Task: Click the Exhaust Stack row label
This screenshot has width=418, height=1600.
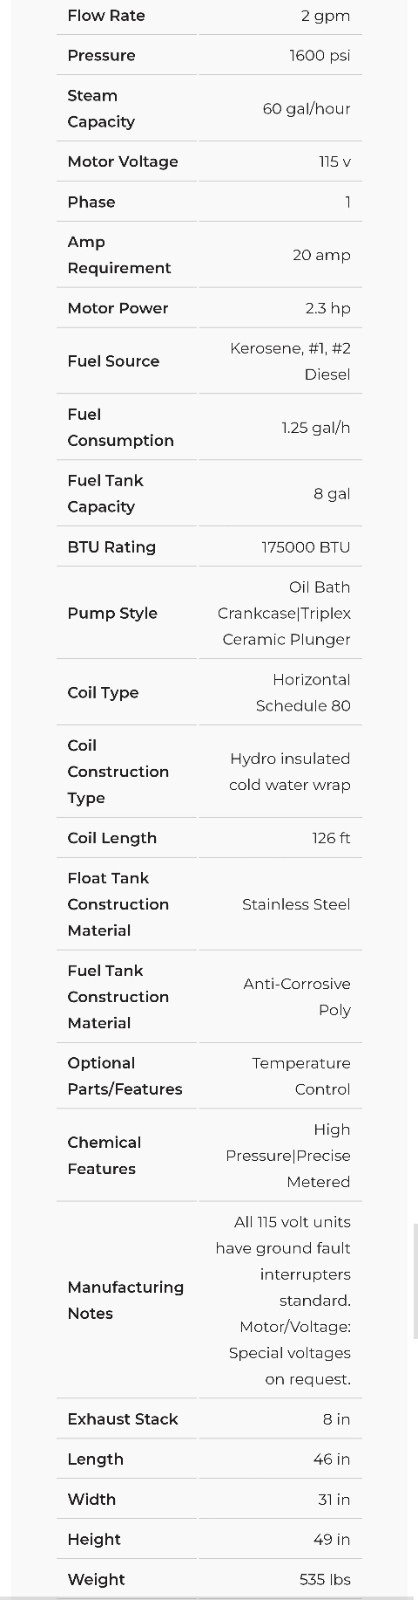Action: (x=122, y=1419)
